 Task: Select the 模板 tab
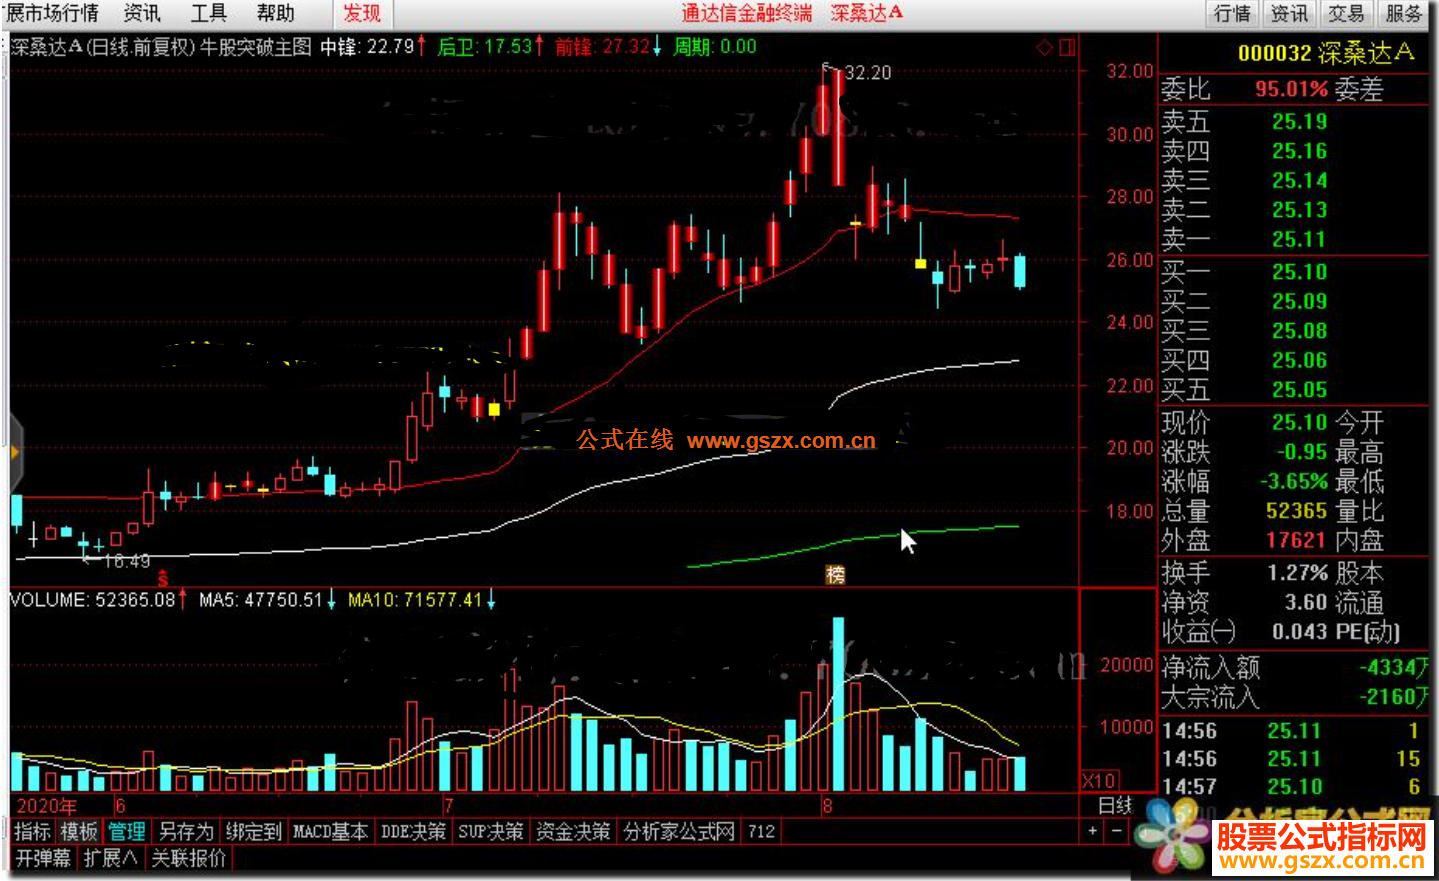pos(79,831)
